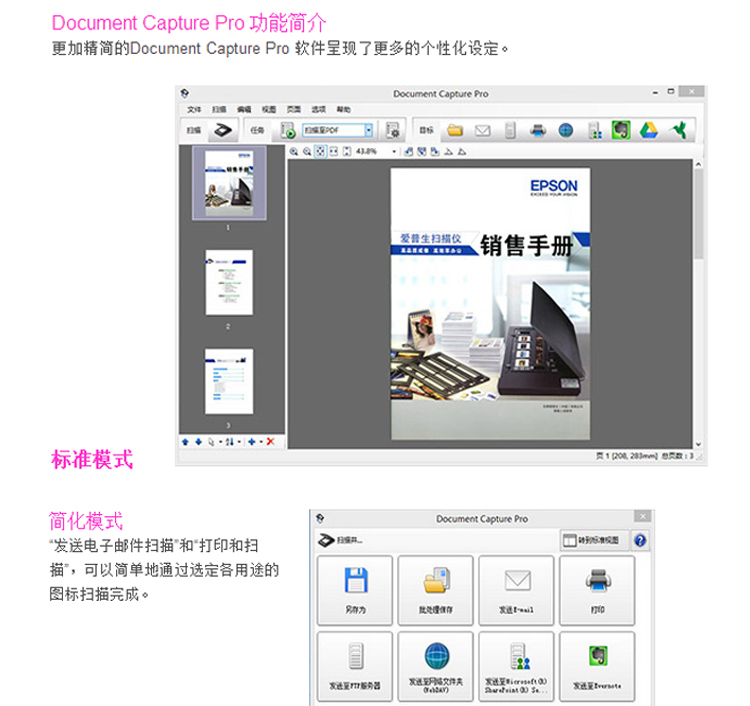This screenshot has height=706, width=750.
Task: Open the 扫描 menu
Action: [219, 110]
